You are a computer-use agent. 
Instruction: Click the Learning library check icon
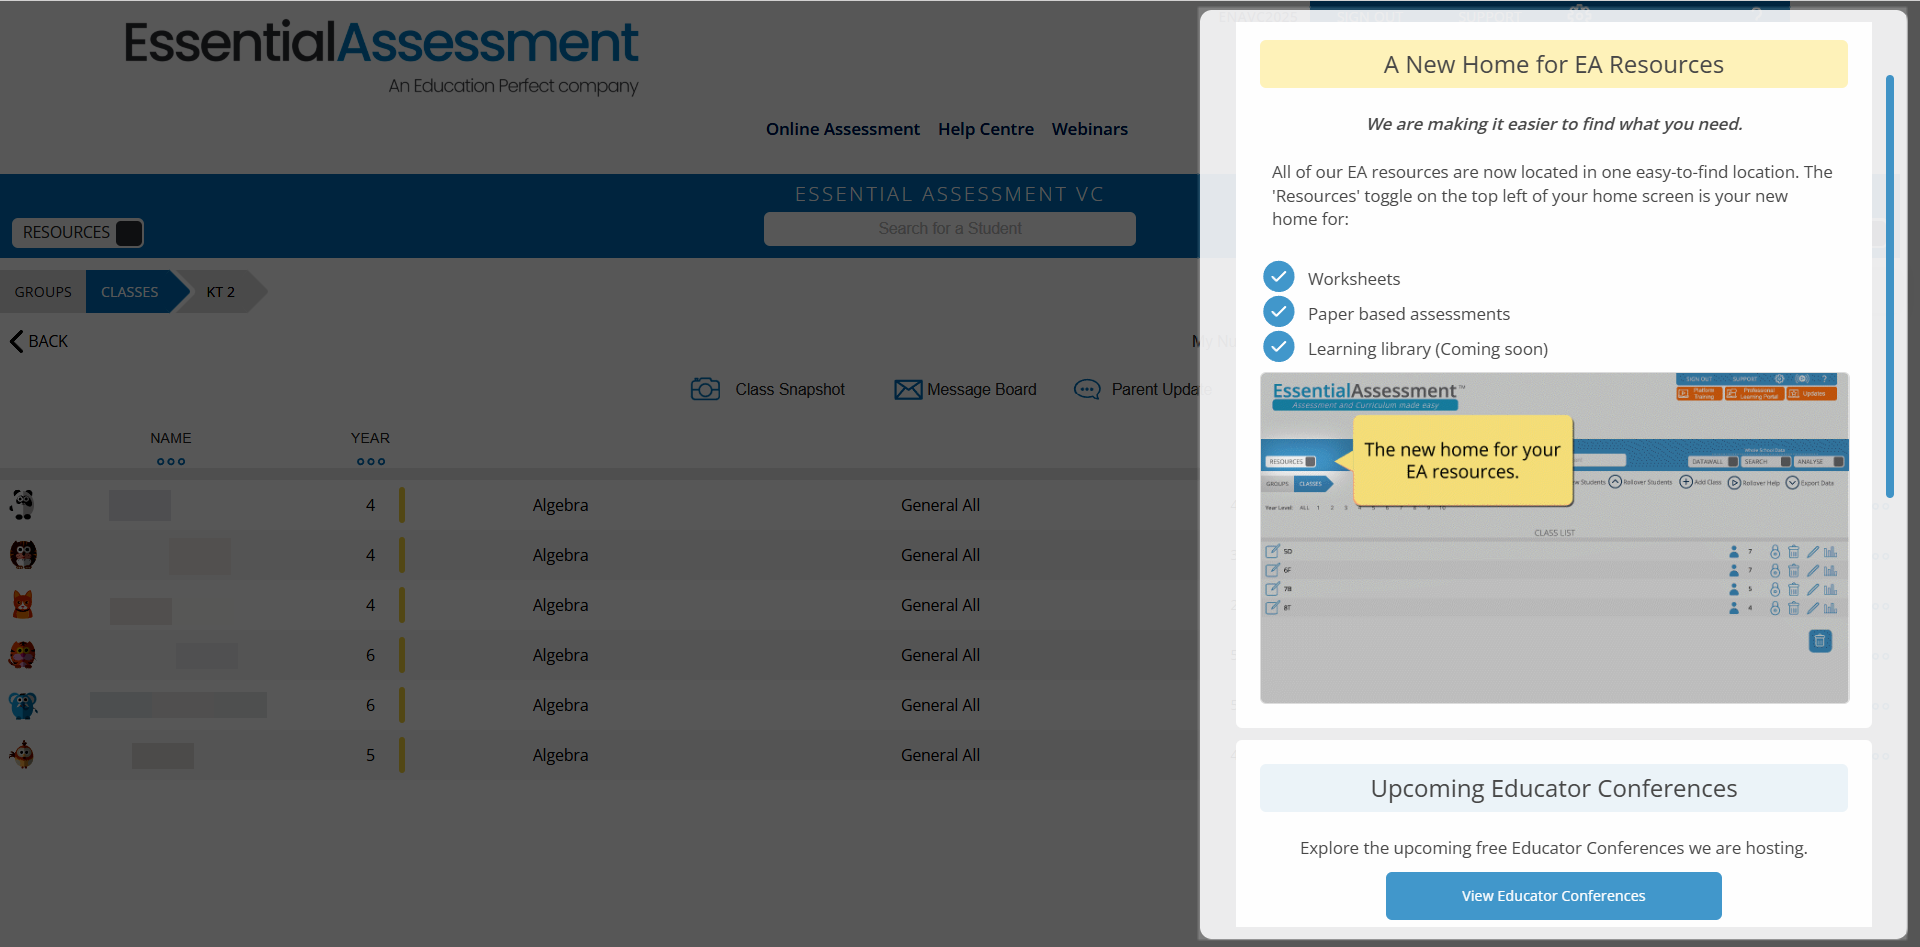click(x=1278, y=346)
